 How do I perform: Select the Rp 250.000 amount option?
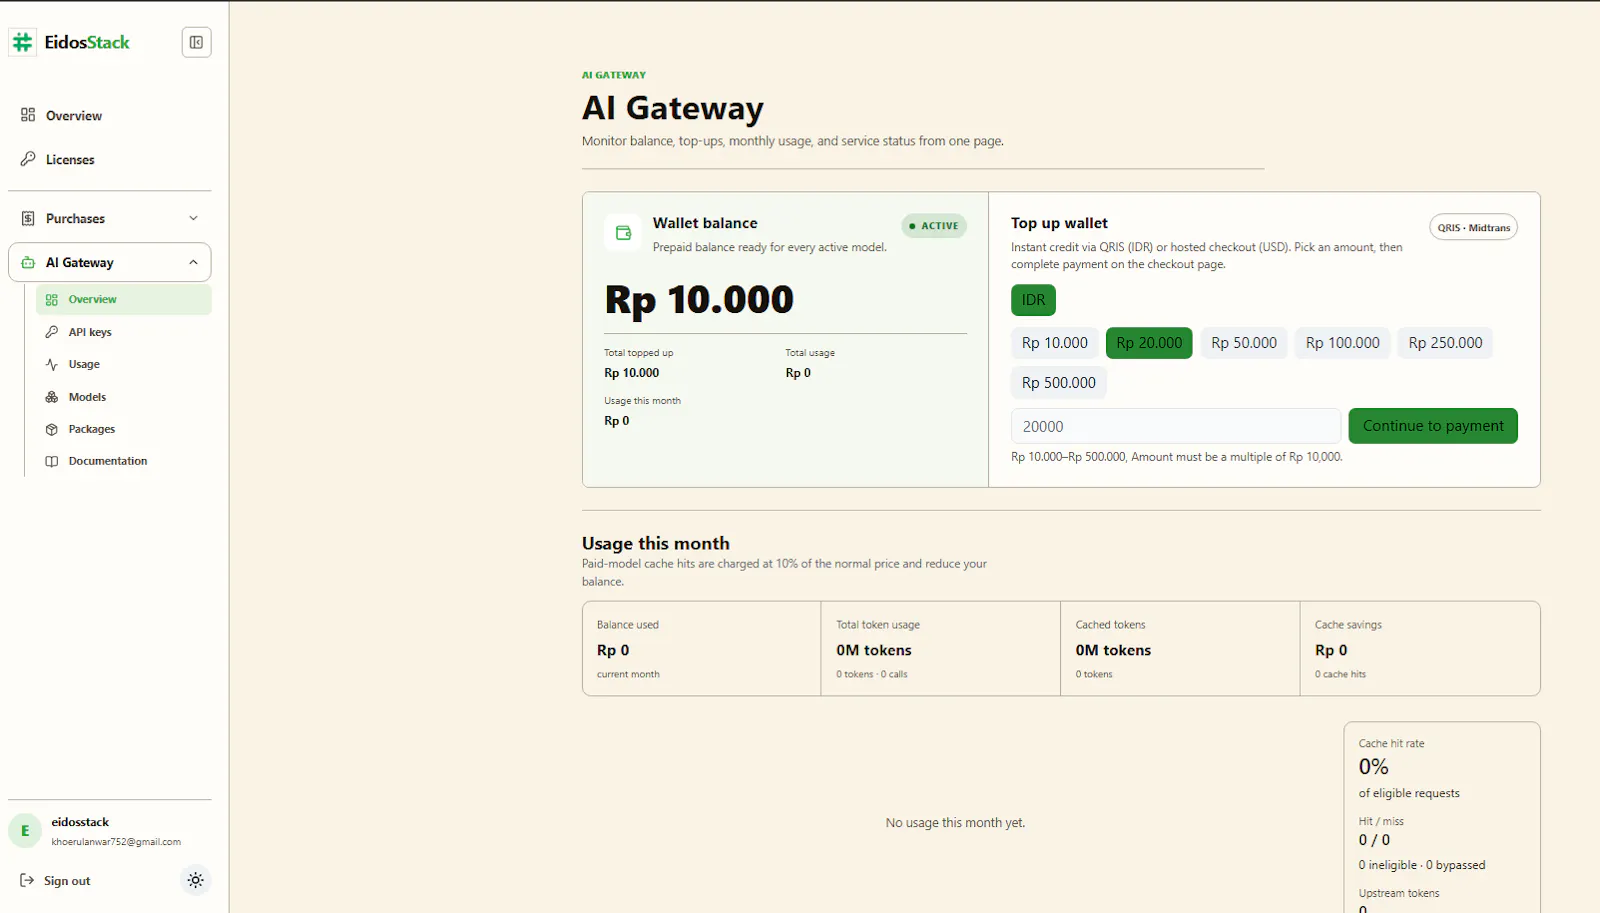pos(1445,343)
